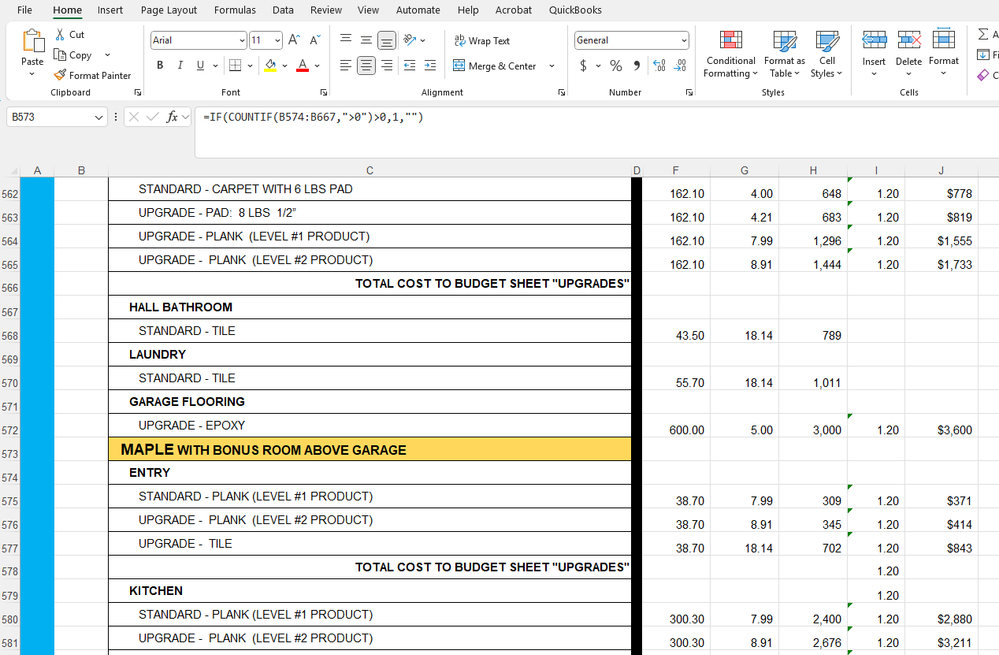The height and width of the screenshot is (655, 999).
Task: Toggle Bold formatting
Action: (x=160, y=65)
